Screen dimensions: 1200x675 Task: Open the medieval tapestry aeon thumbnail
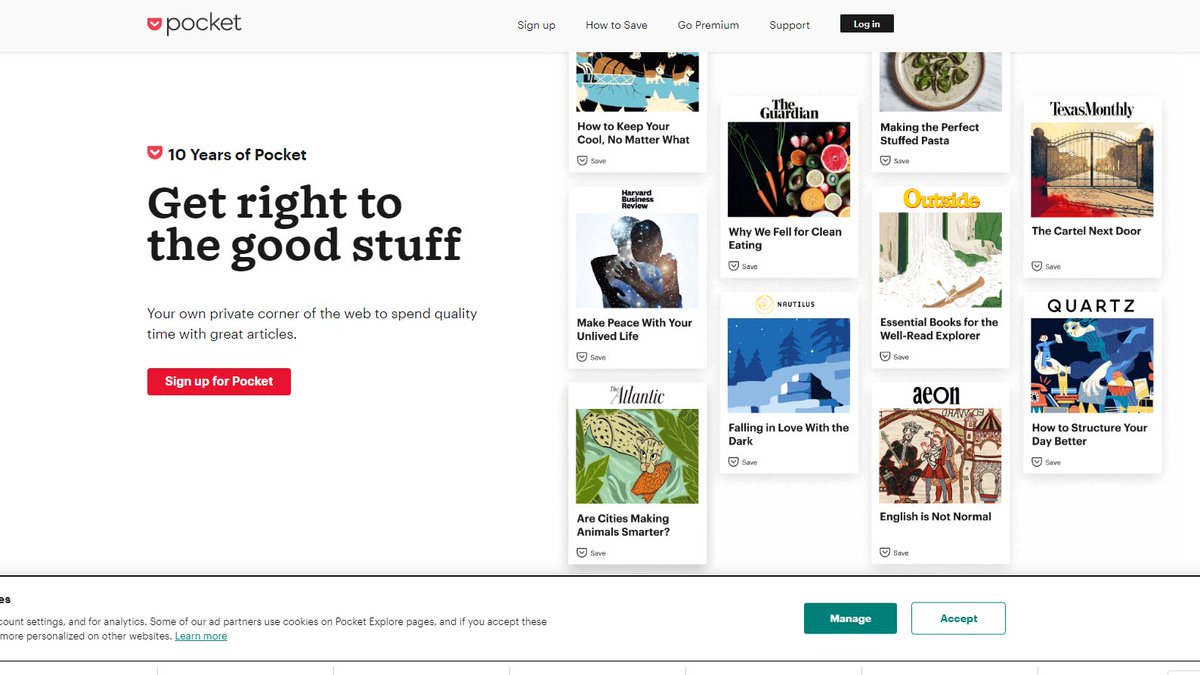click(941, 455)
